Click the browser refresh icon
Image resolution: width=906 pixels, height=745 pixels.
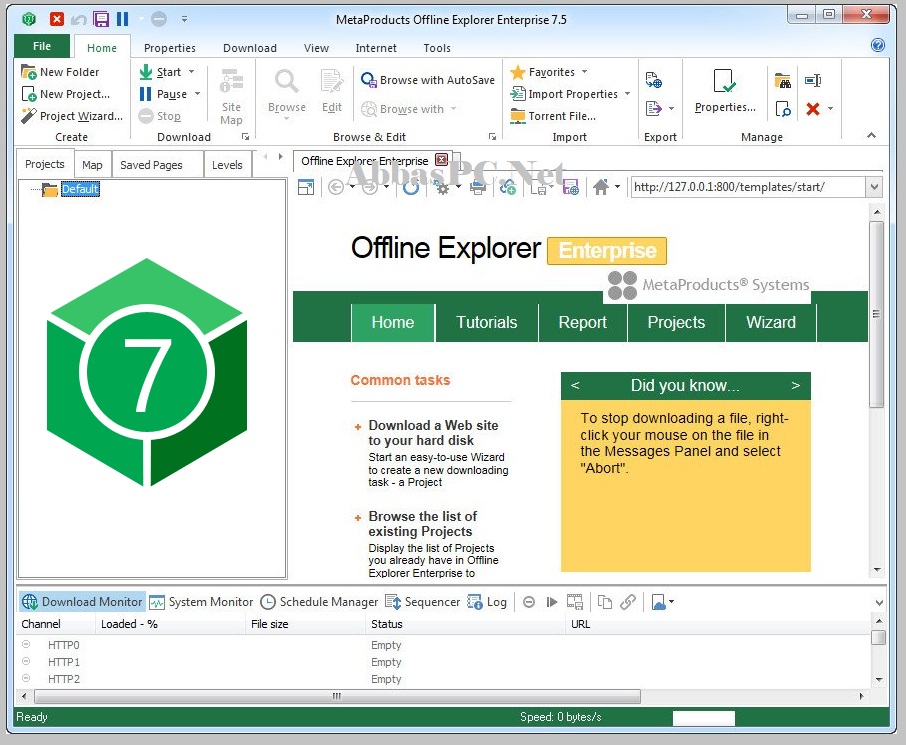click(x=411, y=187)
